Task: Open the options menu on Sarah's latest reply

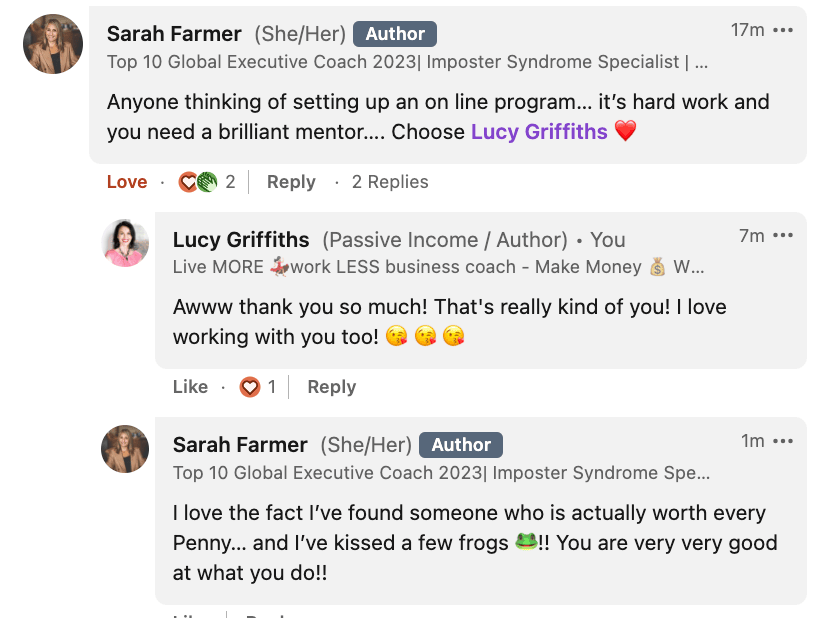Action: click(x=783, y=441)
